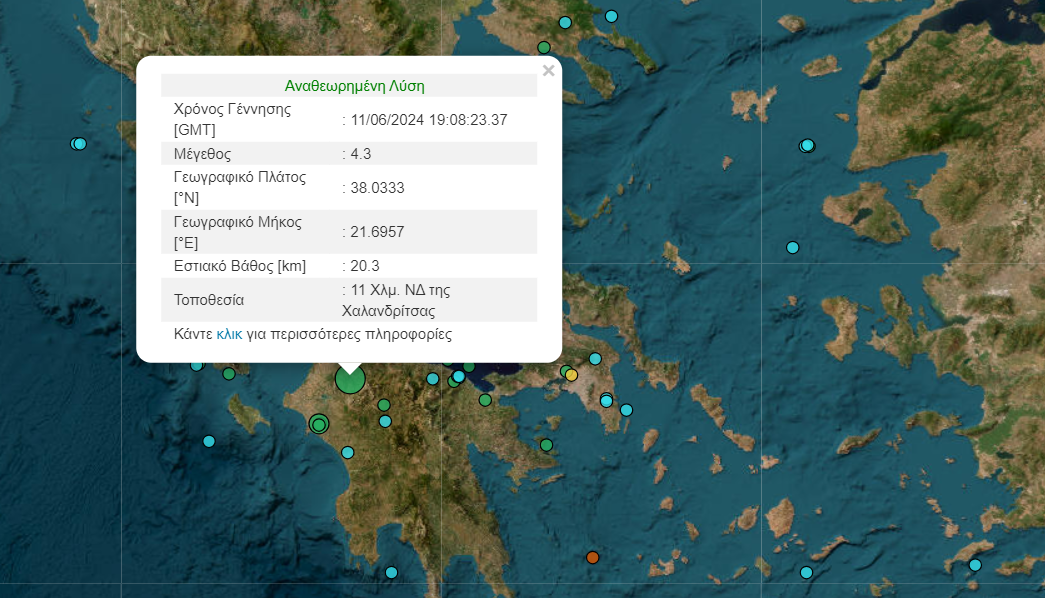The image size is (1045, 598).
Task: Click the 'Εστιακό Βάθος [km]' label
Action: tap(239, 266)
